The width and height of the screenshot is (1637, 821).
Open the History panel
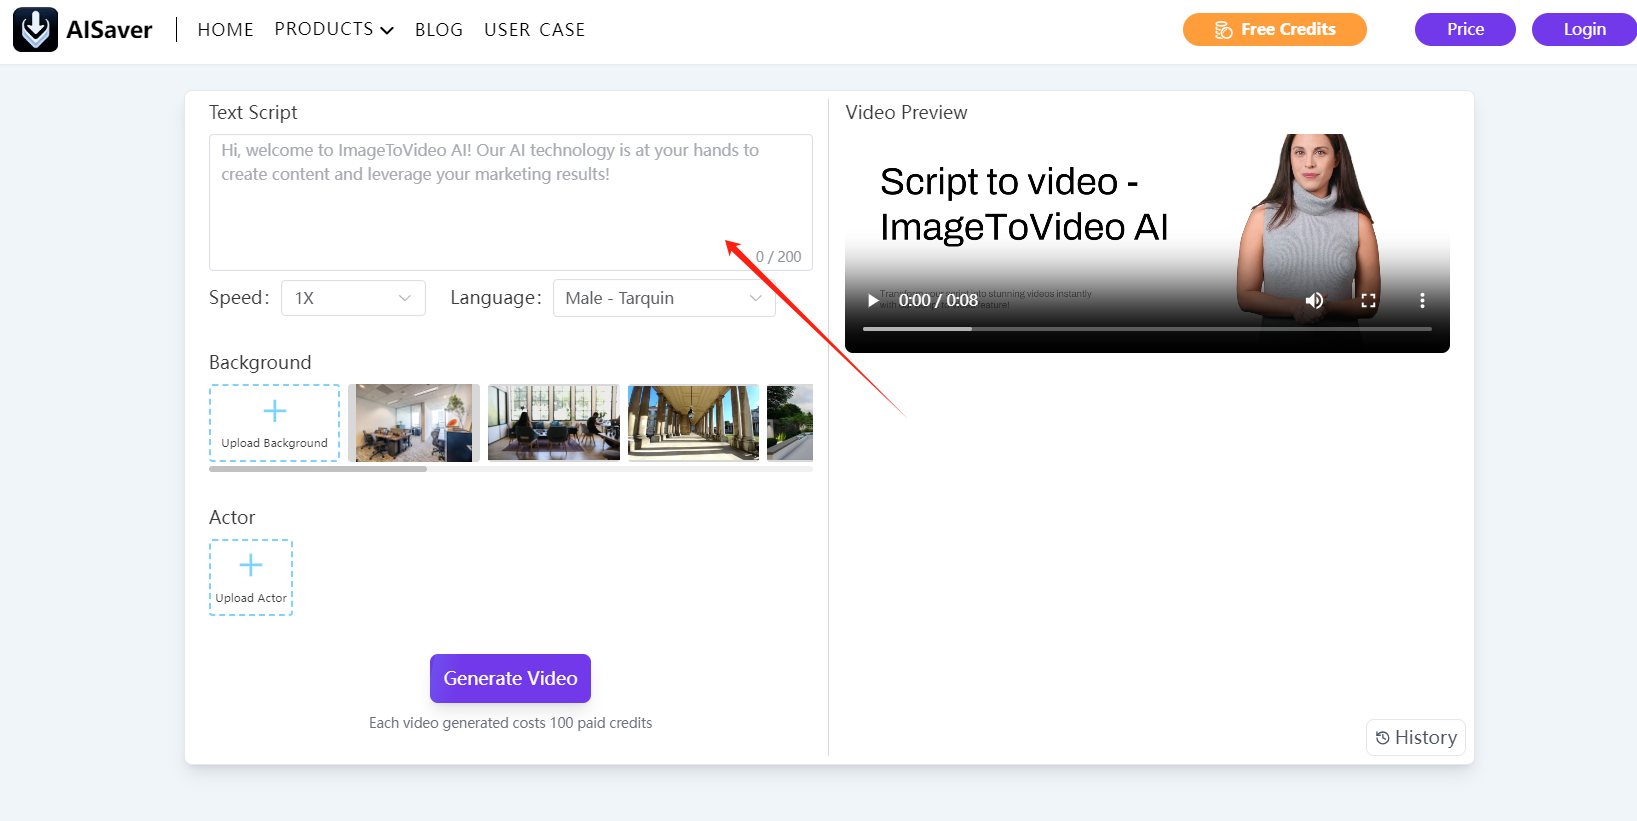[1416, 737]
